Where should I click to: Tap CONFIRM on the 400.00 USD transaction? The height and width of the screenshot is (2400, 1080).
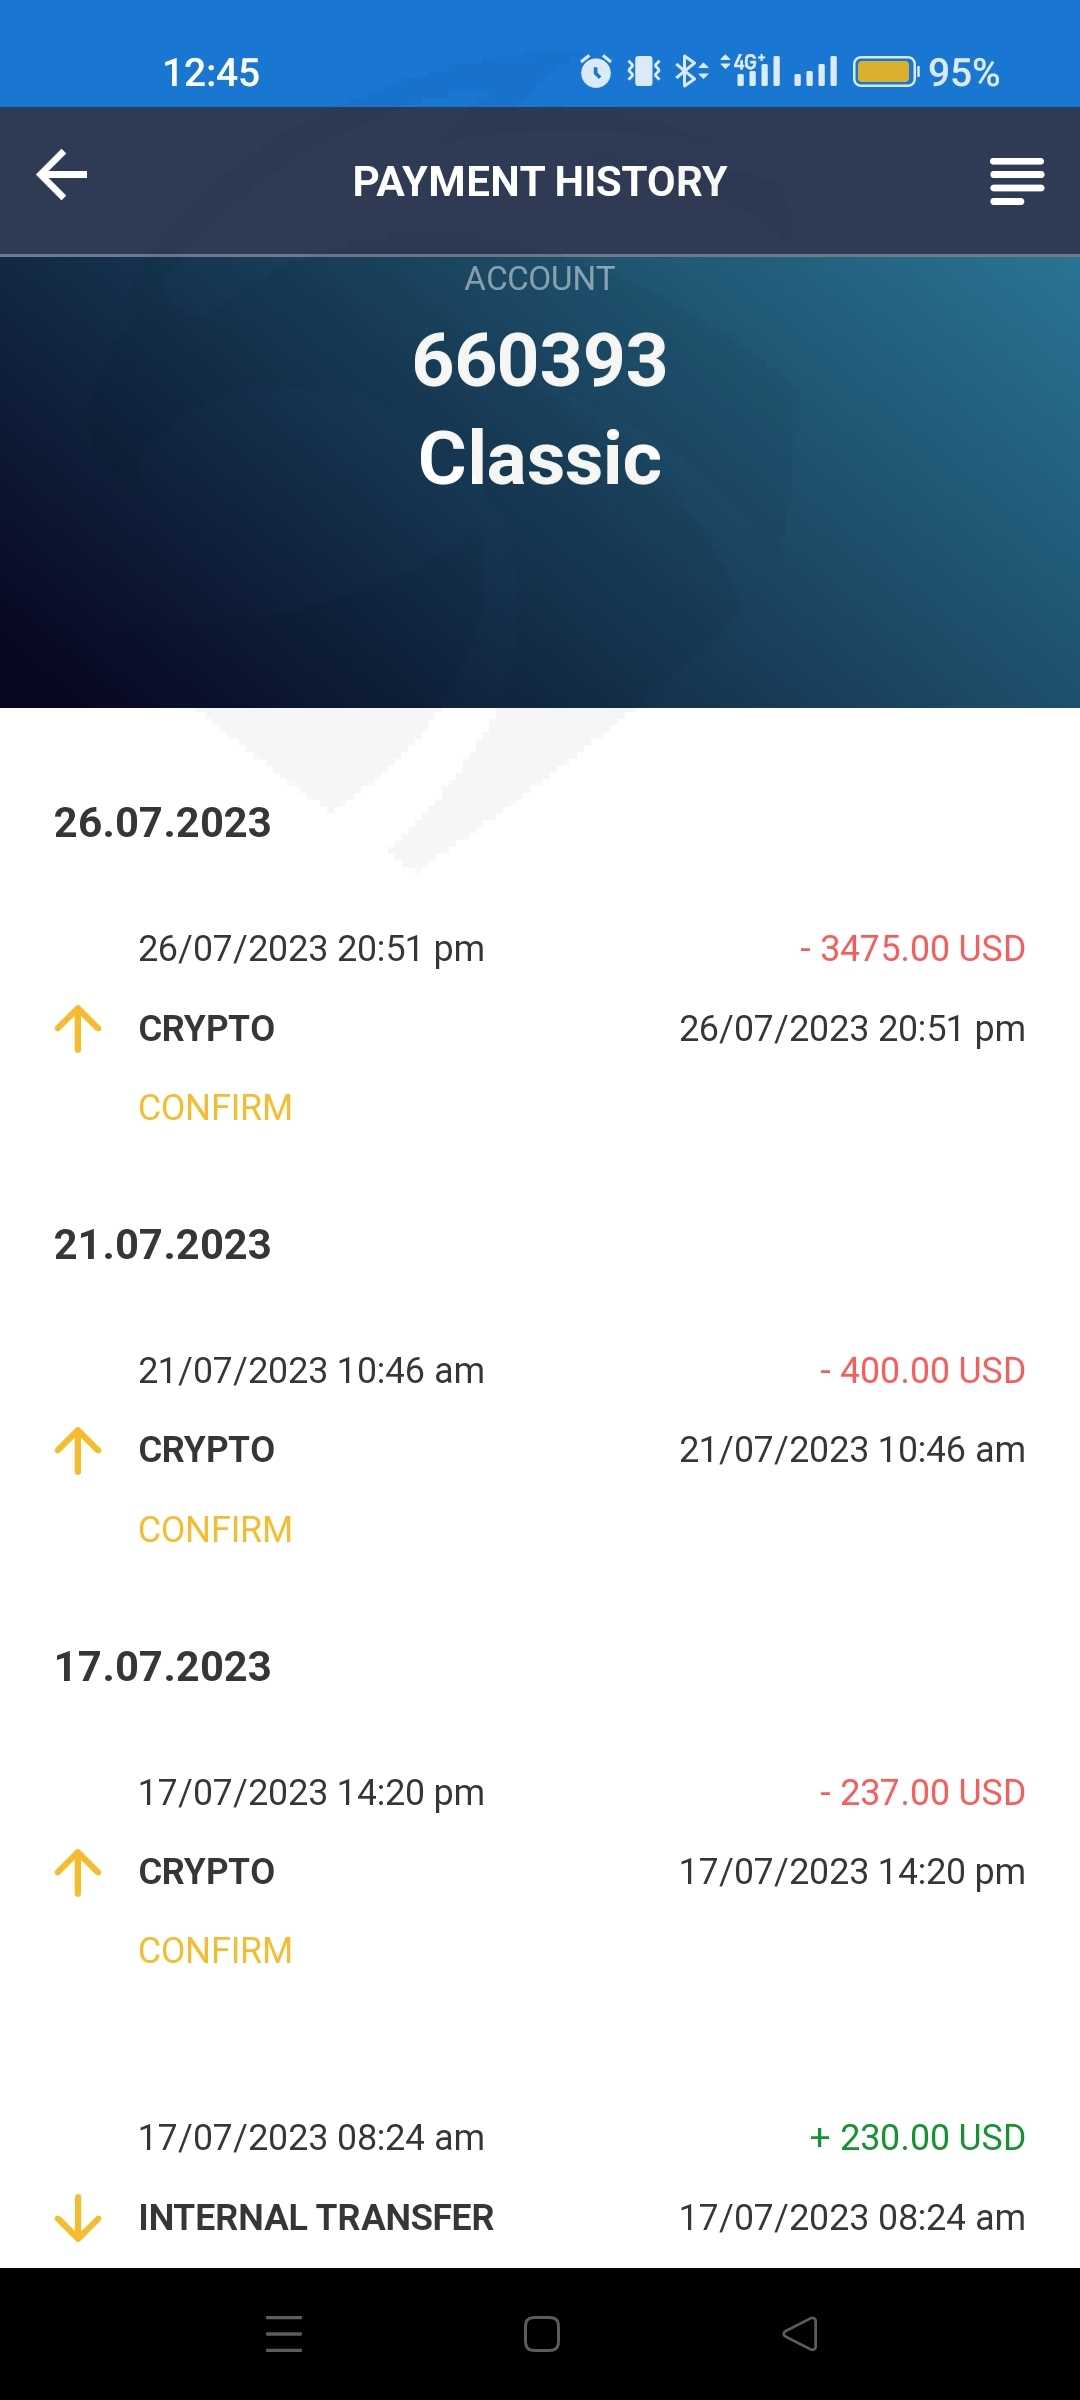coord(215,1530)
